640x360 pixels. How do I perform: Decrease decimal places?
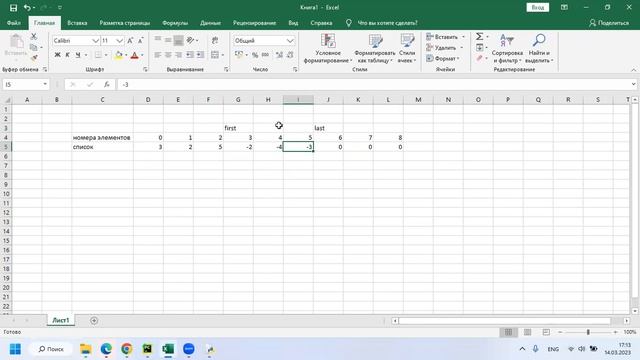click(290, 55)
